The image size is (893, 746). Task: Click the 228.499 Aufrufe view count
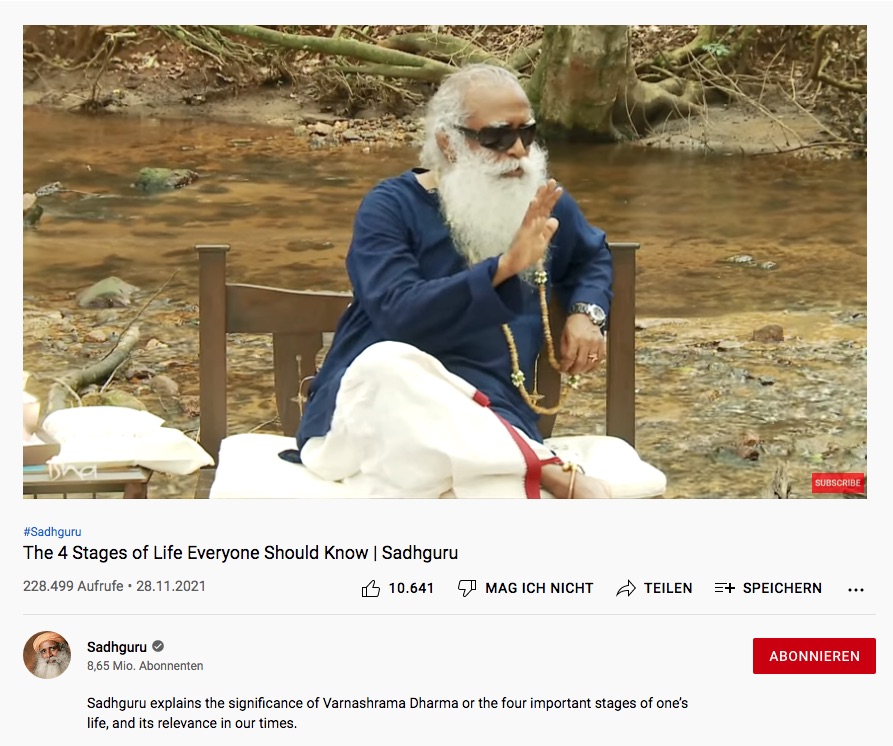coord(73,587)
